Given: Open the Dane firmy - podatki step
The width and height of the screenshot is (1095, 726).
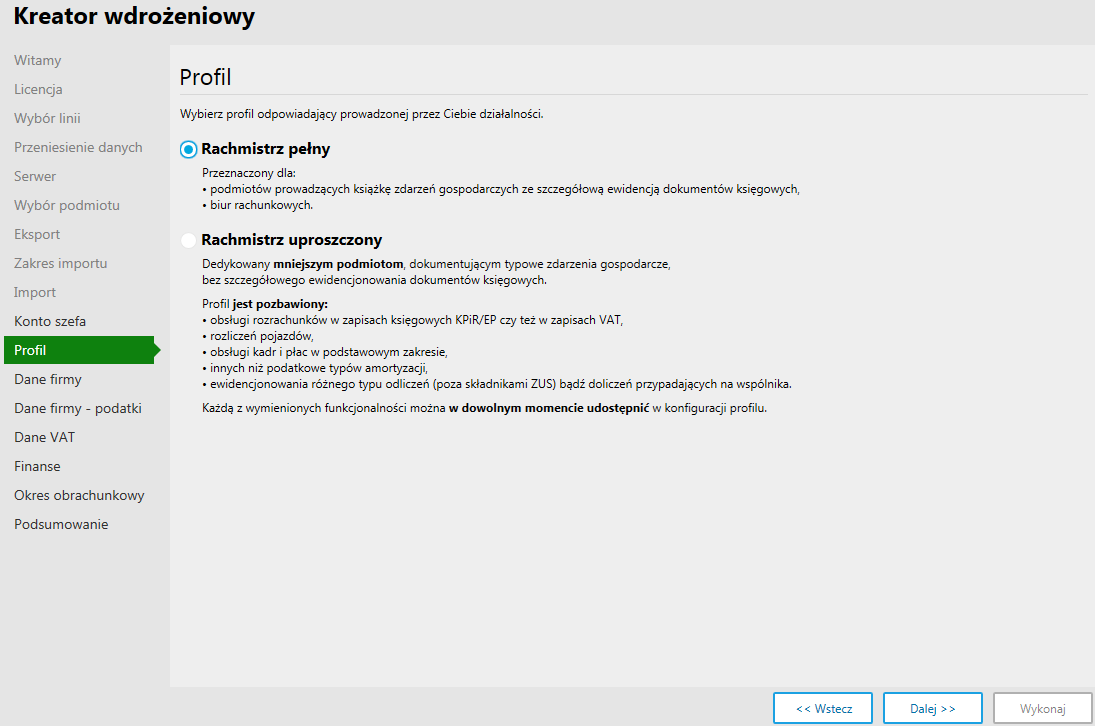Looking at the screenshot, I should pos(78,408).
